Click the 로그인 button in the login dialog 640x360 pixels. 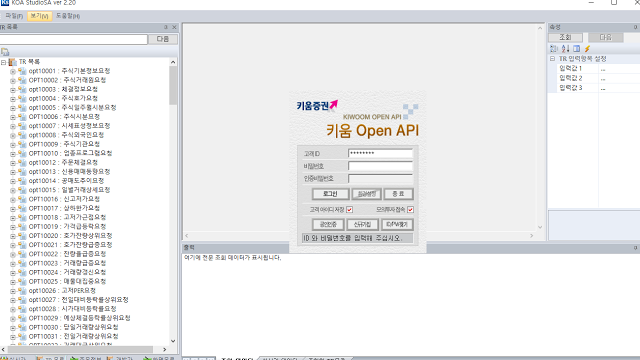point(330,194)
